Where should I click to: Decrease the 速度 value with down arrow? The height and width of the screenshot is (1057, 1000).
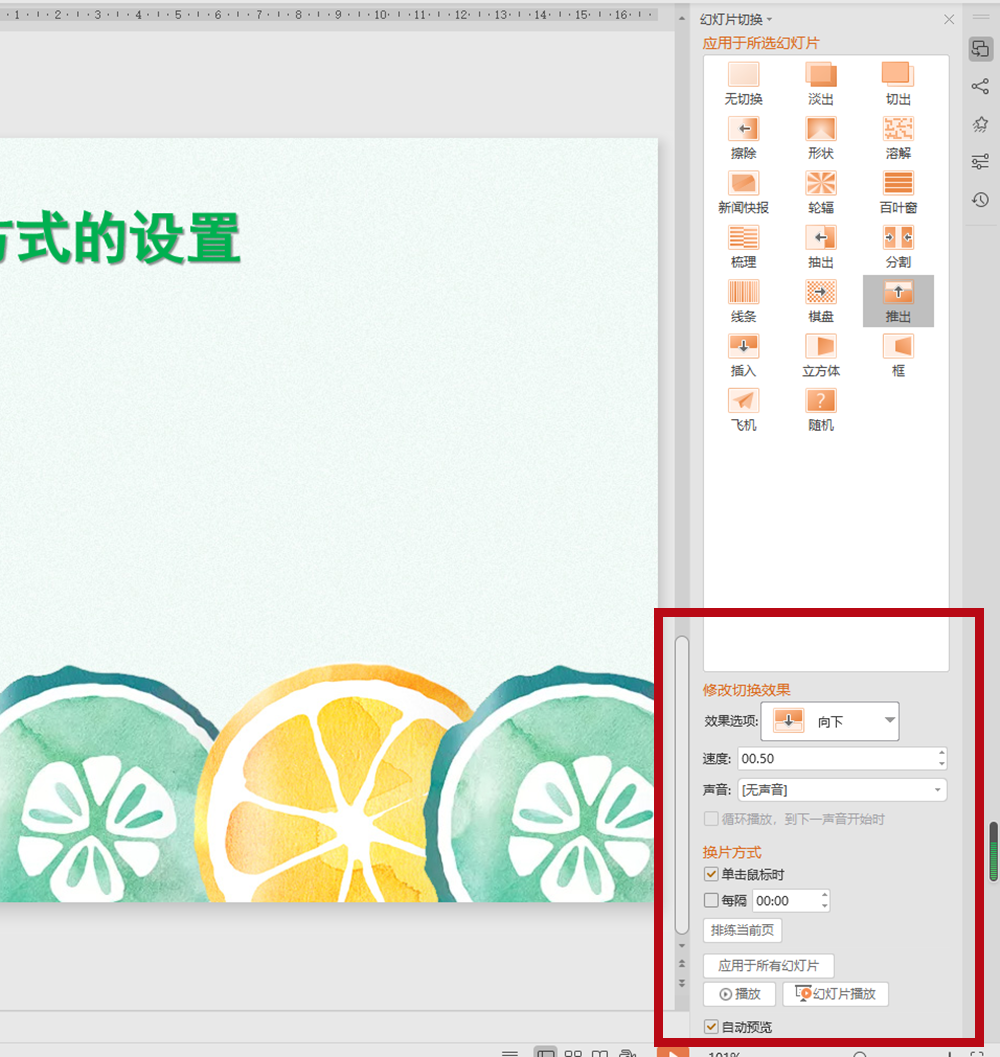coord(941,764)
